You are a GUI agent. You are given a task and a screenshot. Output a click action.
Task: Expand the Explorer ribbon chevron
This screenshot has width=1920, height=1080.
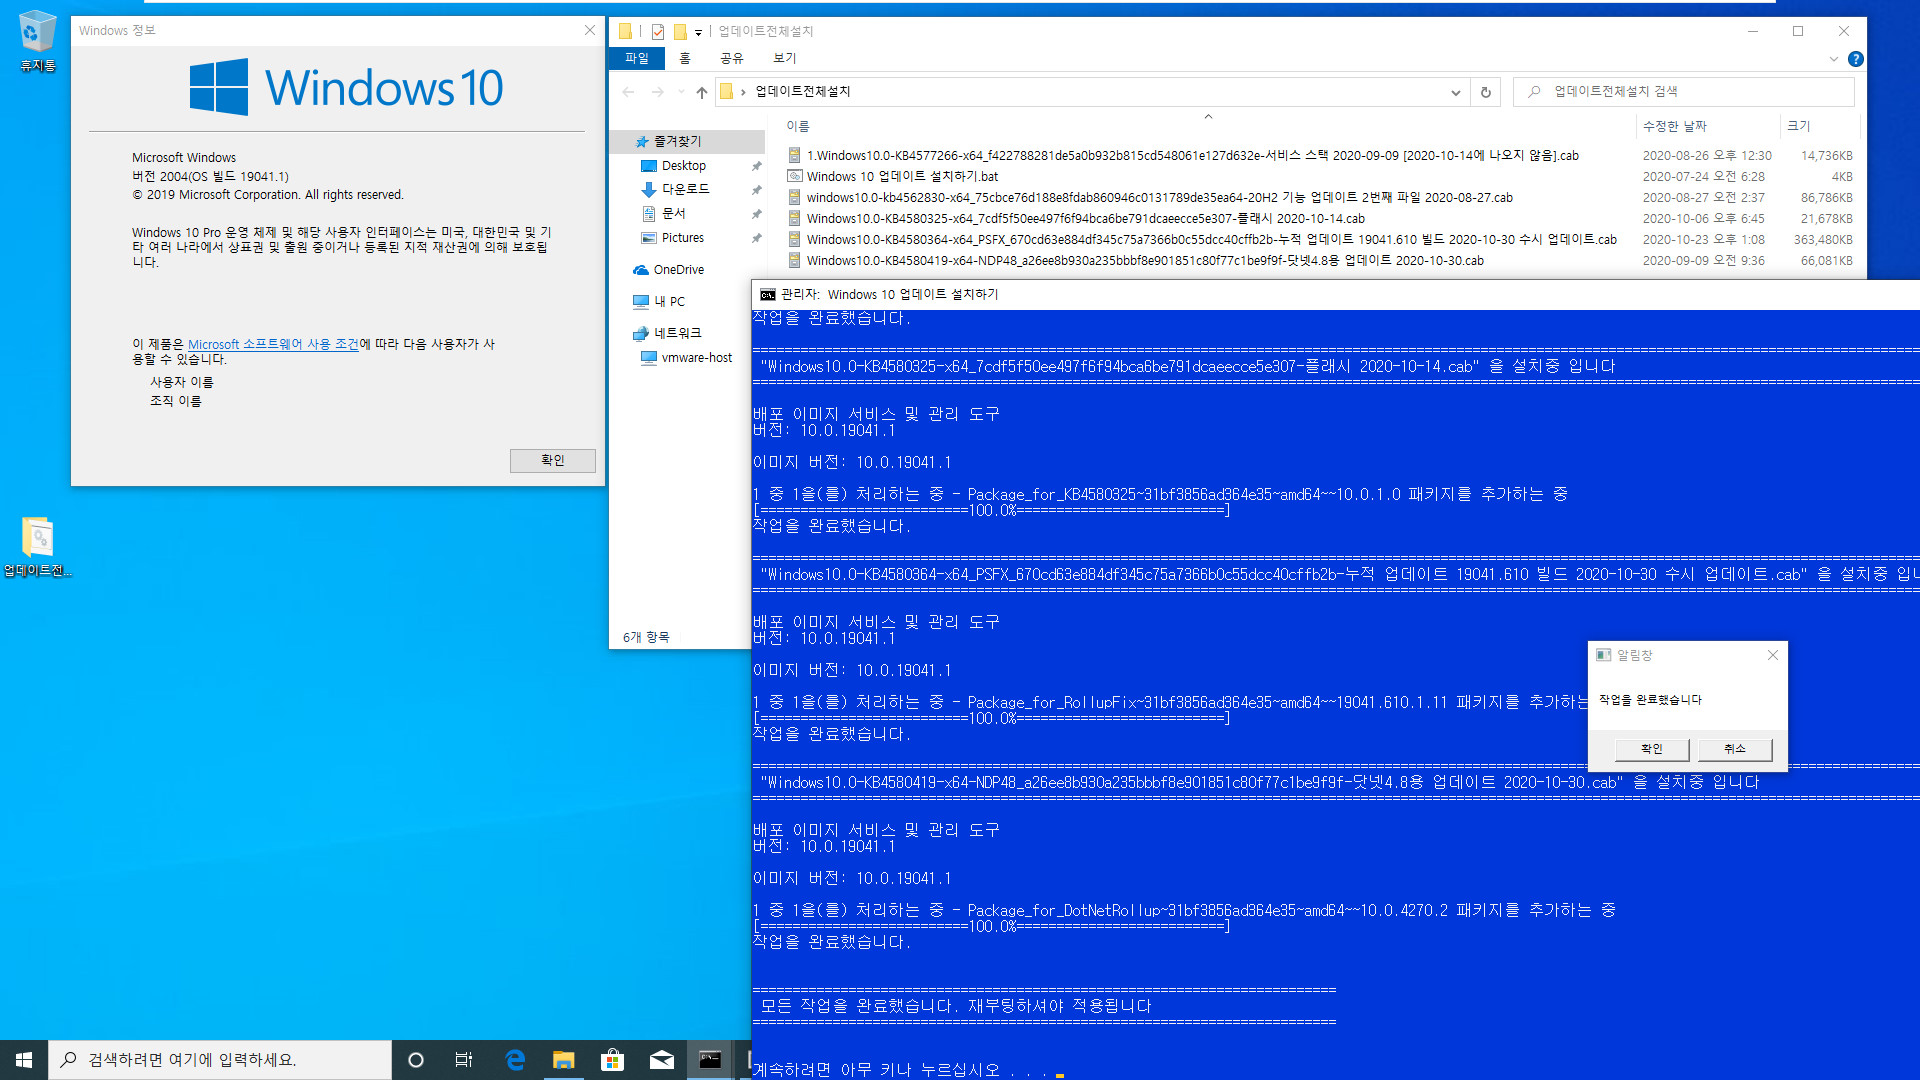point(1833,59)
